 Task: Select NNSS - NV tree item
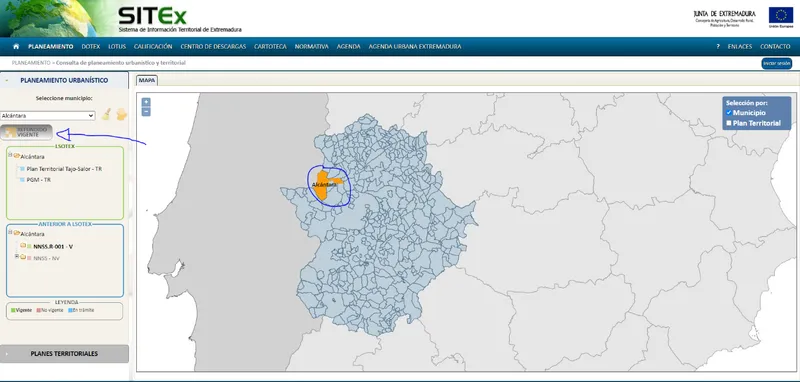tap(46, 258)
